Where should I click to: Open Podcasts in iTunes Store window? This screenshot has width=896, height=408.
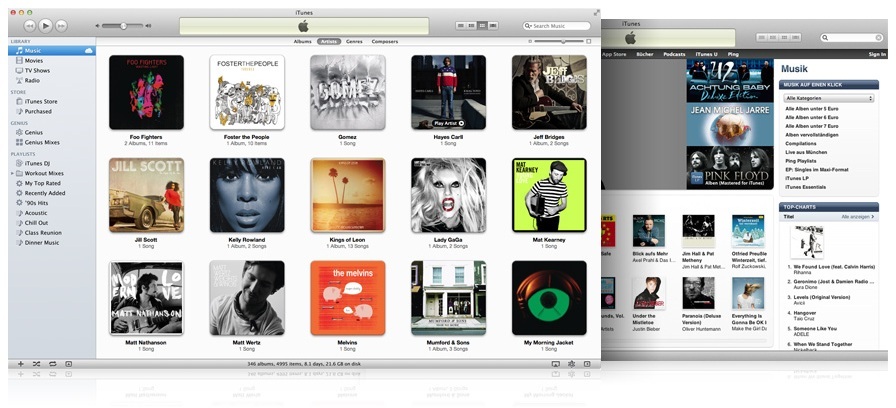click(674, 54)
